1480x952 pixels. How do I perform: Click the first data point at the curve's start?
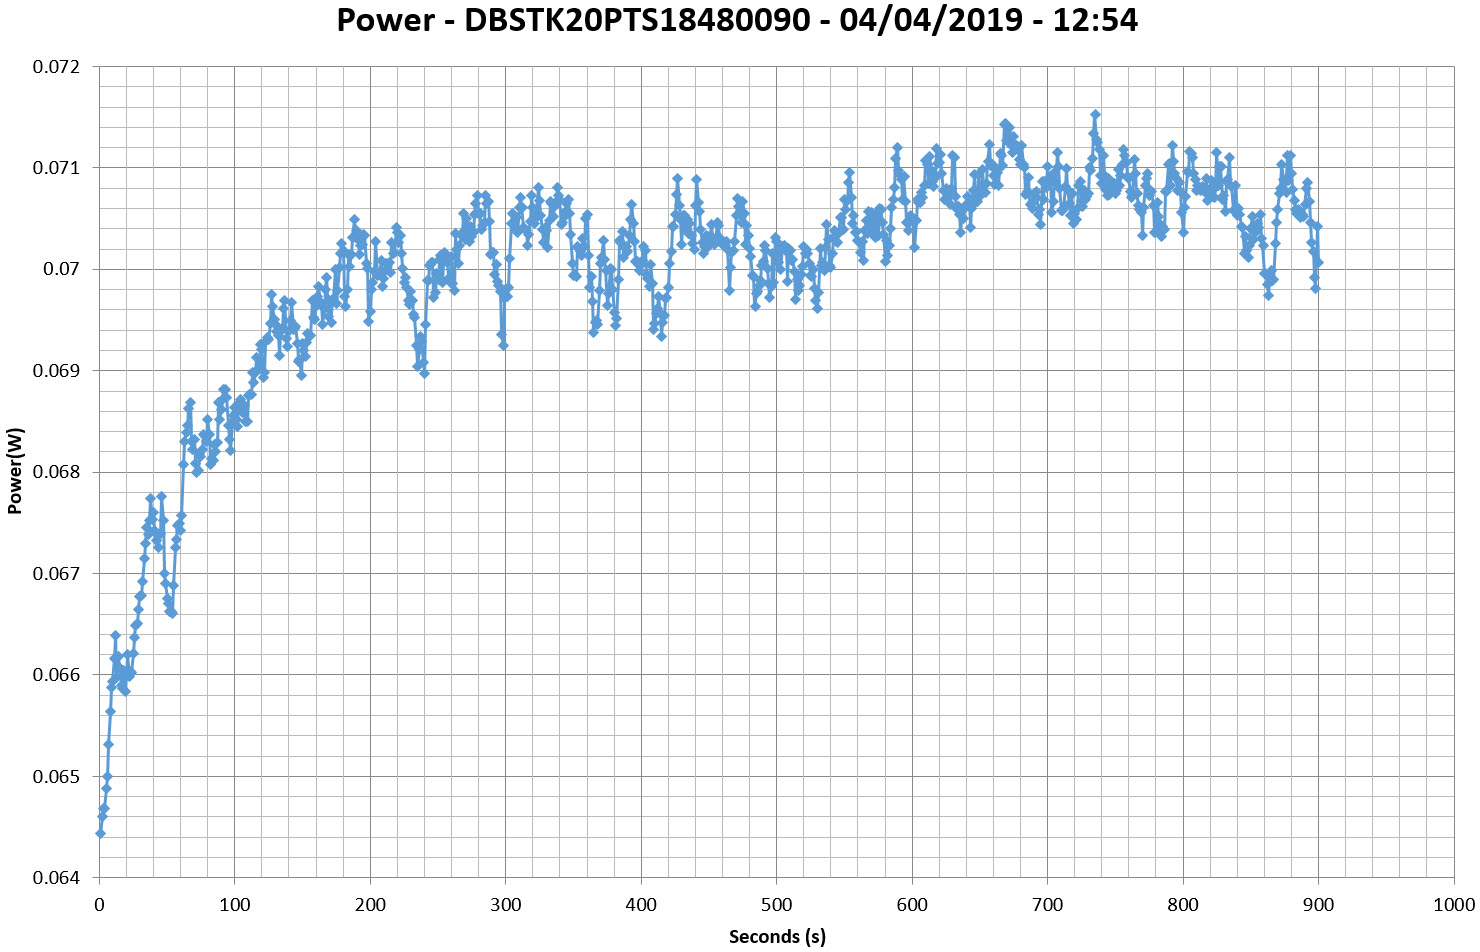(100, 833)
